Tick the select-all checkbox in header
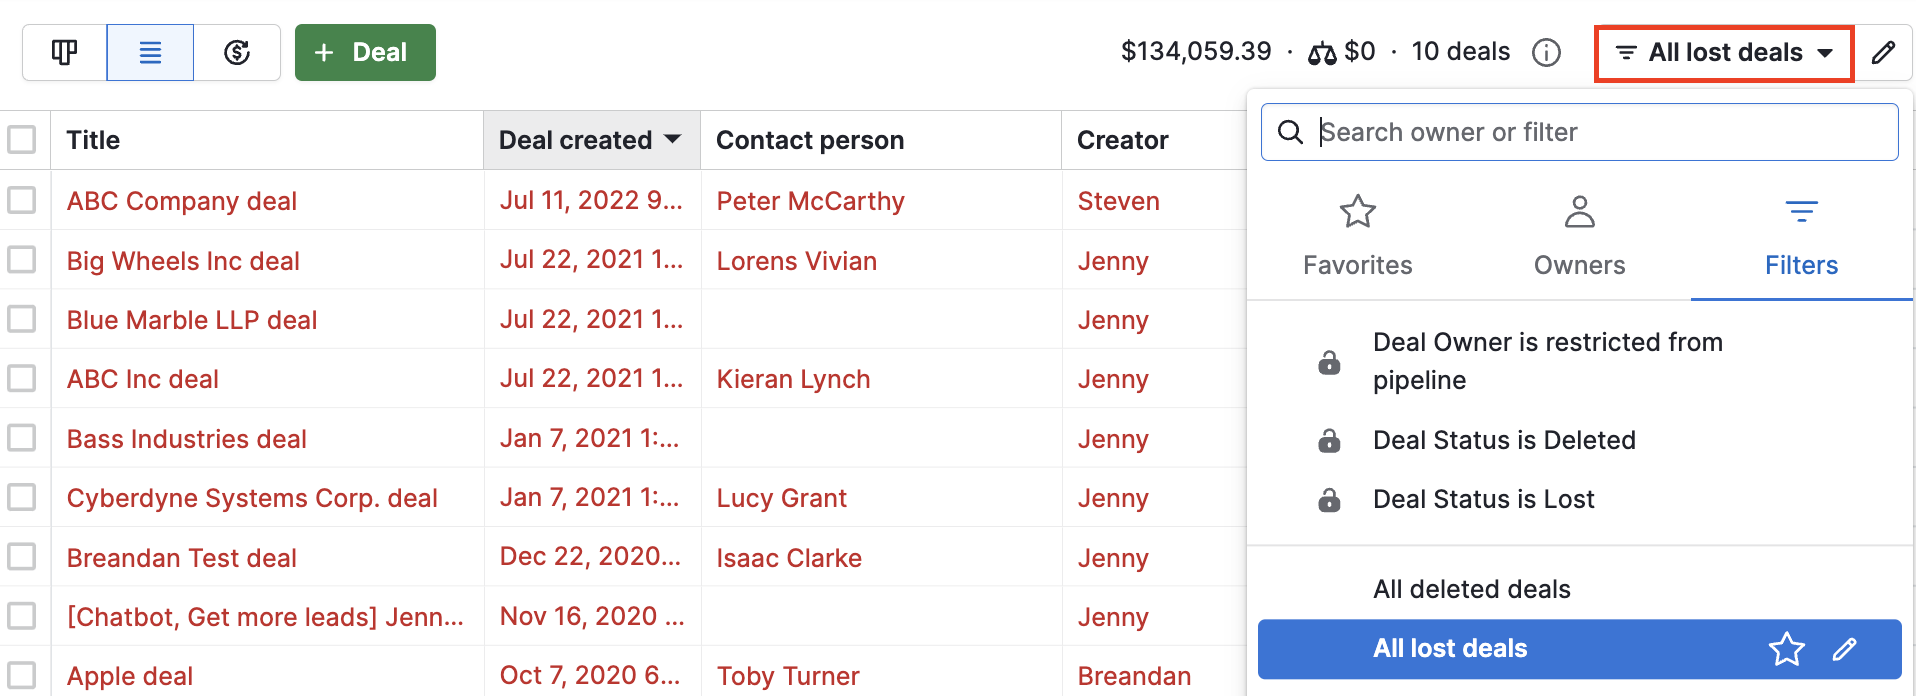The width and height of the screenshot is (1916, 696). tap(22, 139)
